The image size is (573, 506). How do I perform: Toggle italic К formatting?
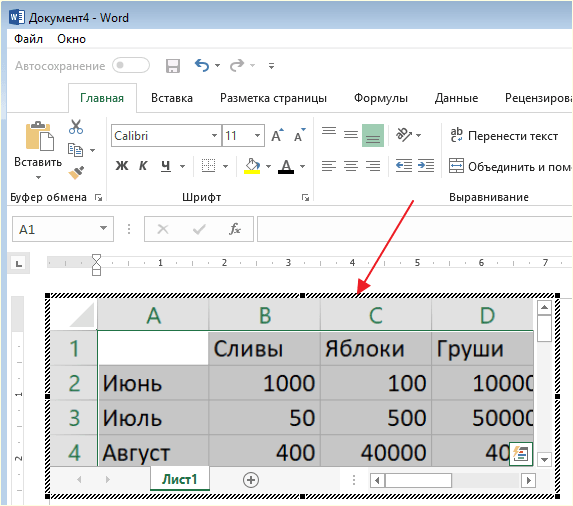click(x=143, y=166)
